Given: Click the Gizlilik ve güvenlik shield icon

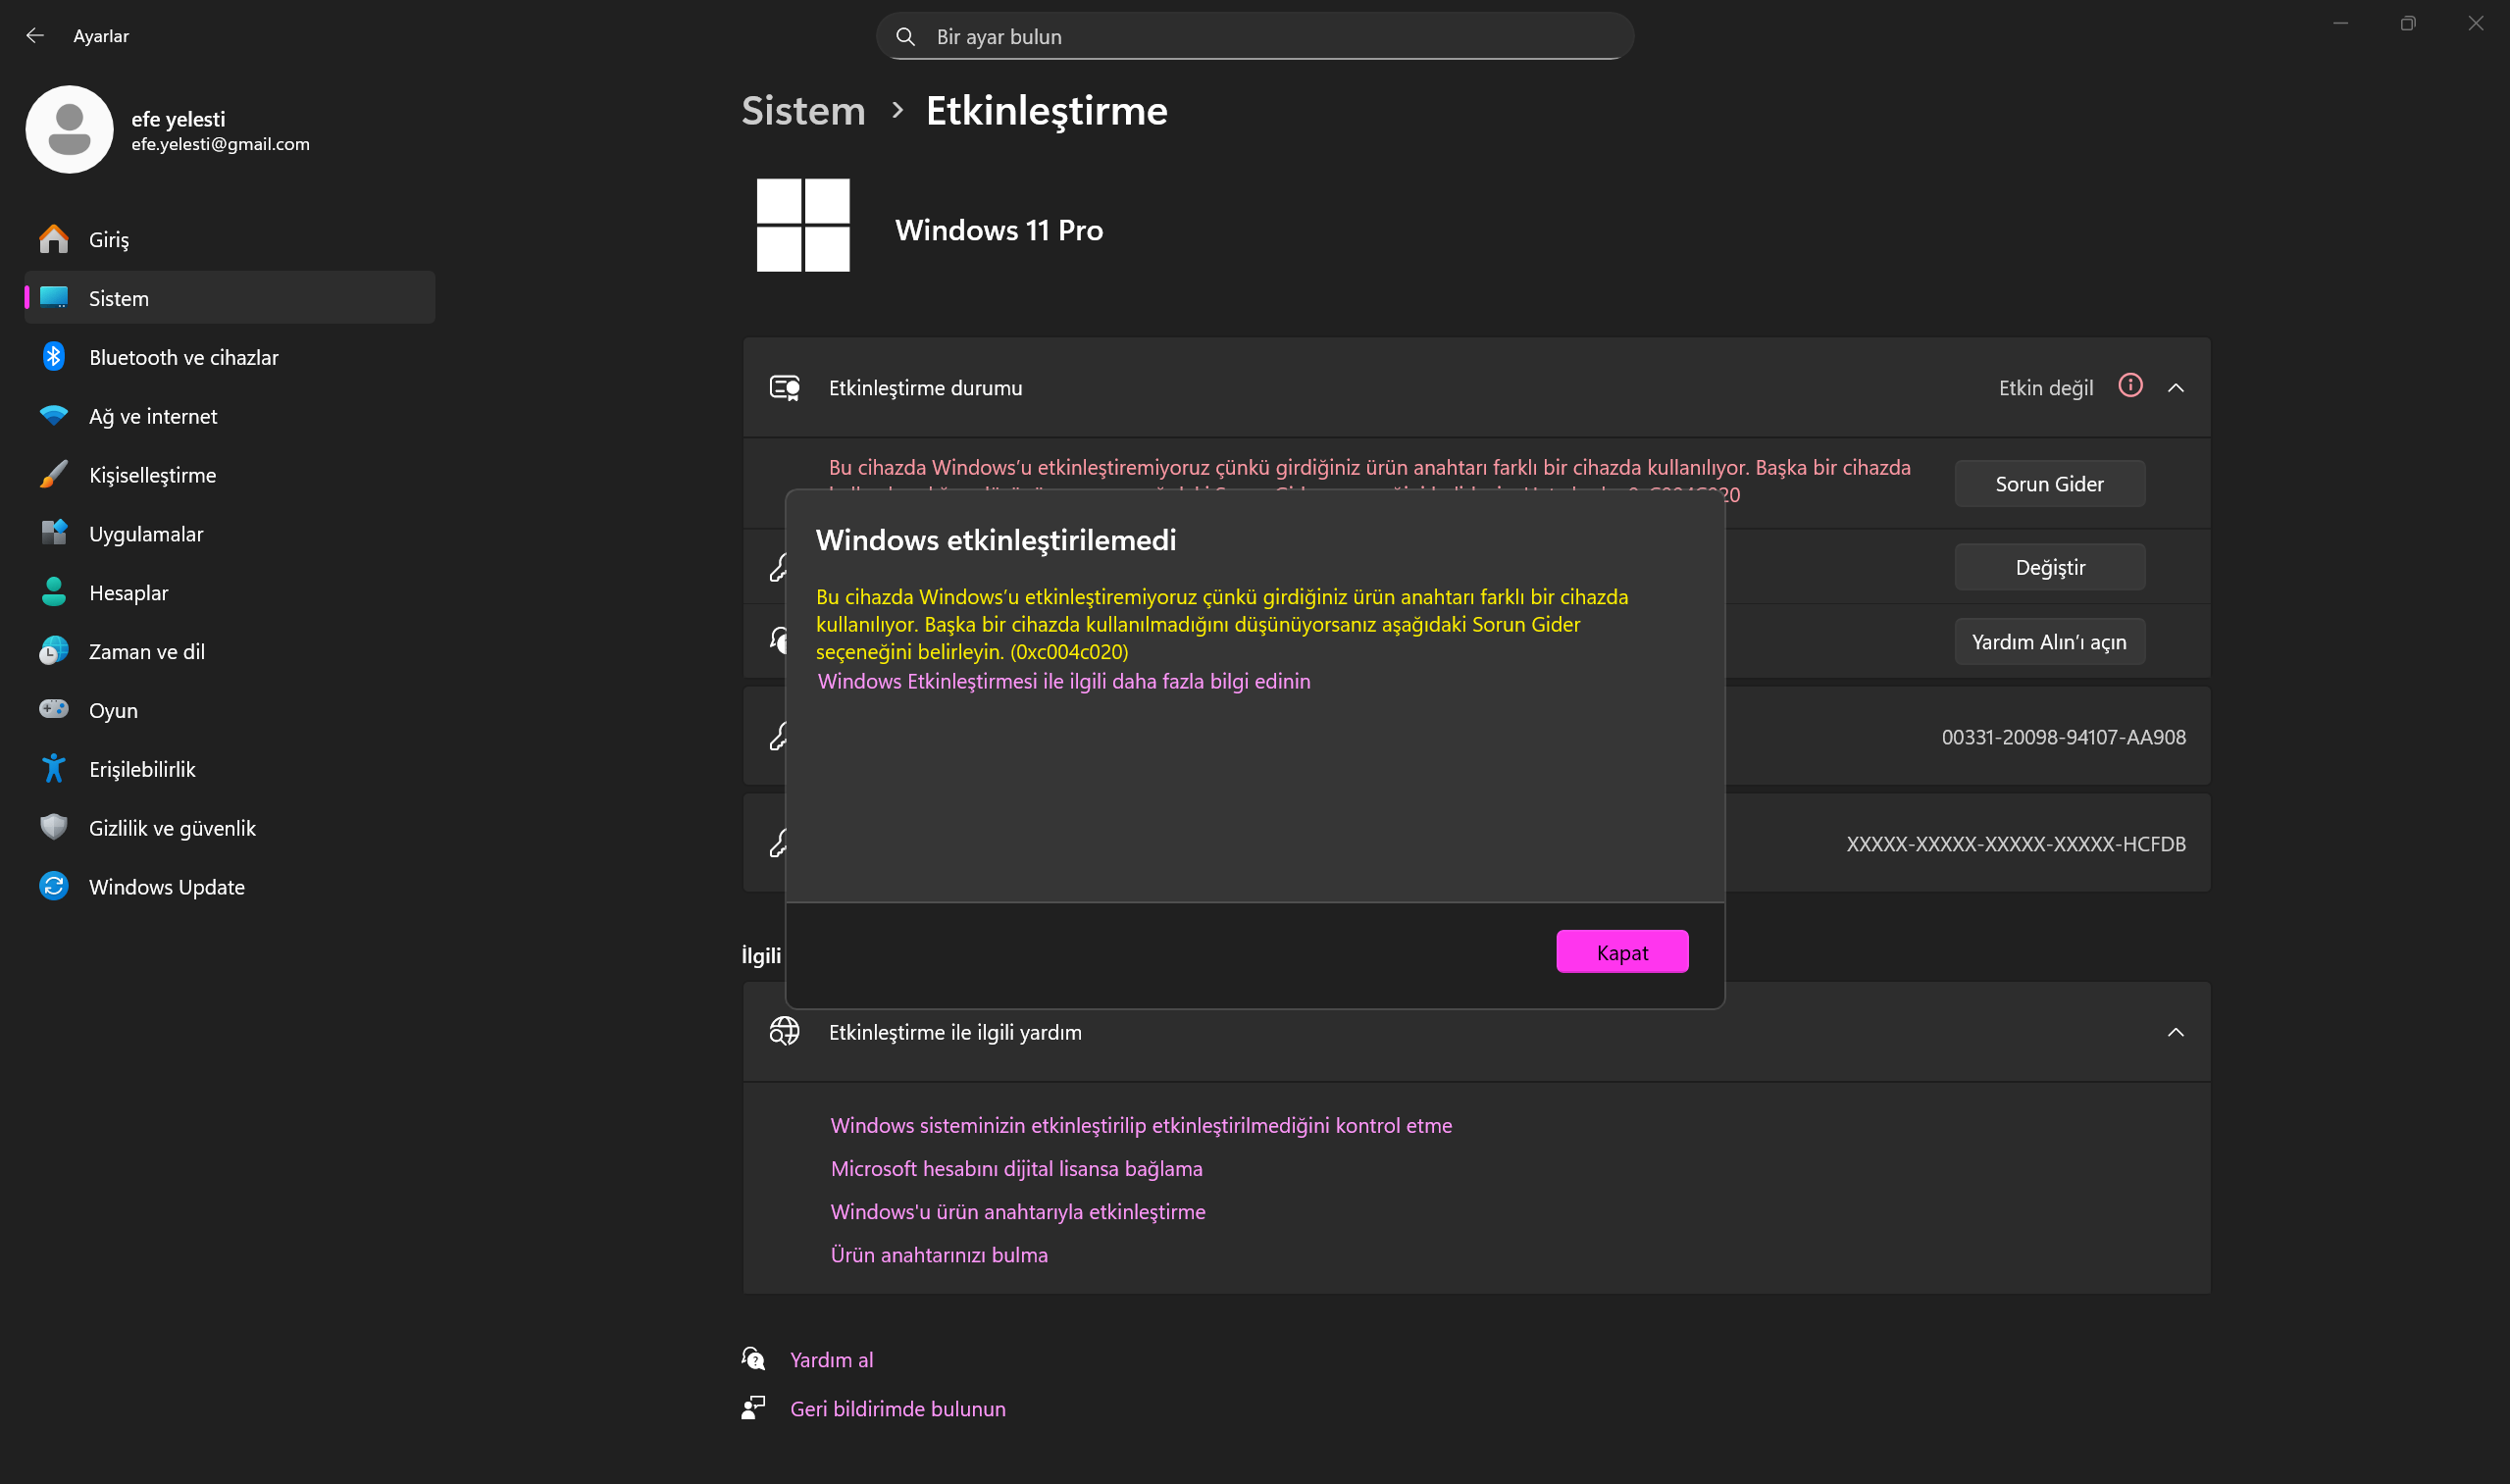Looking at the screenshot, I should (x=54, y=827).
